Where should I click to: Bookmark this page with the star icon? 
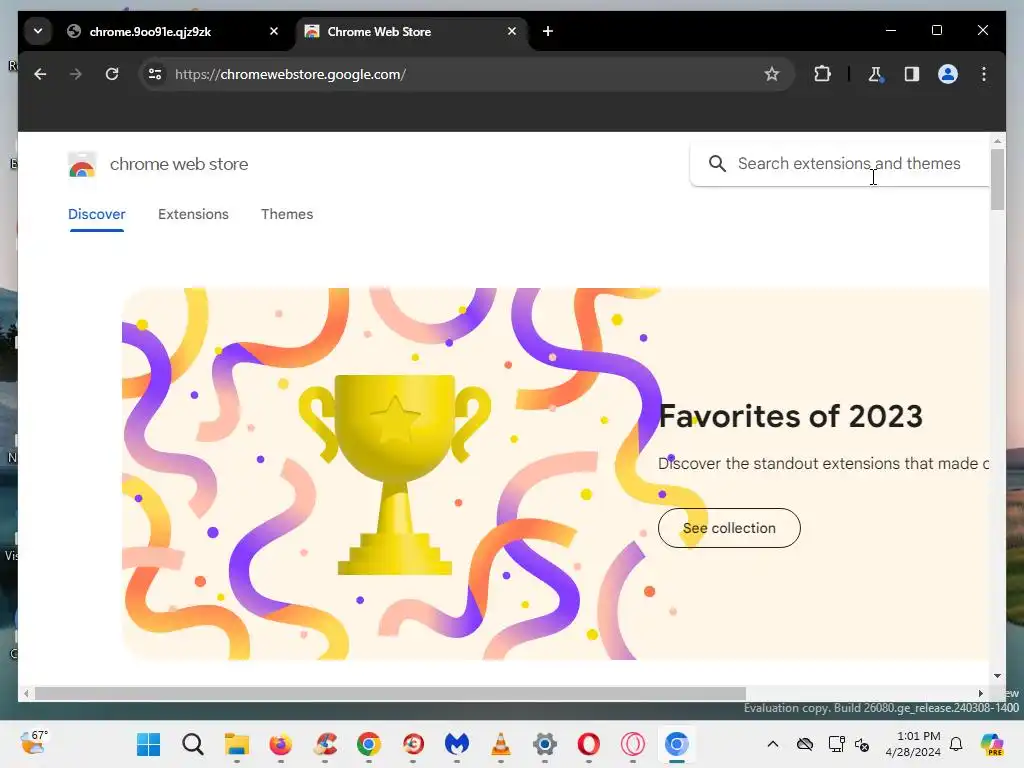click(772, 74)
